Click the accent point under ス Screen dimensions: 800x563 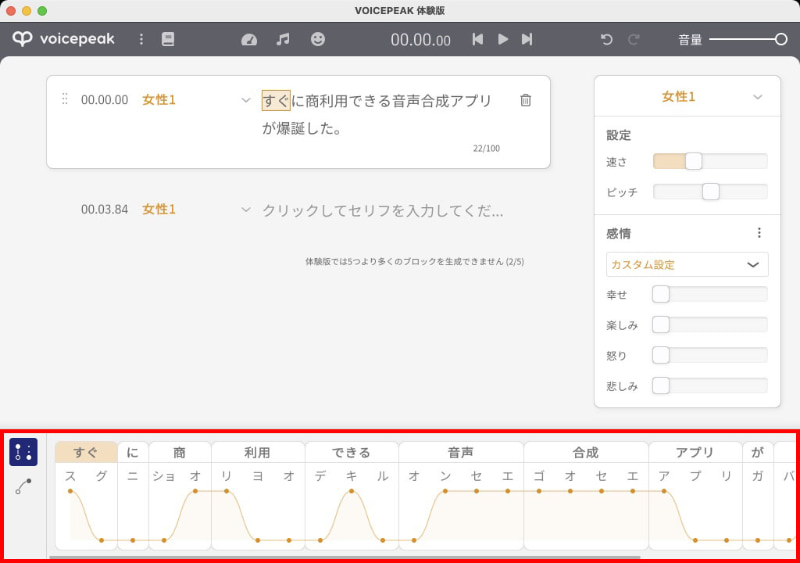tap(70, 491)
